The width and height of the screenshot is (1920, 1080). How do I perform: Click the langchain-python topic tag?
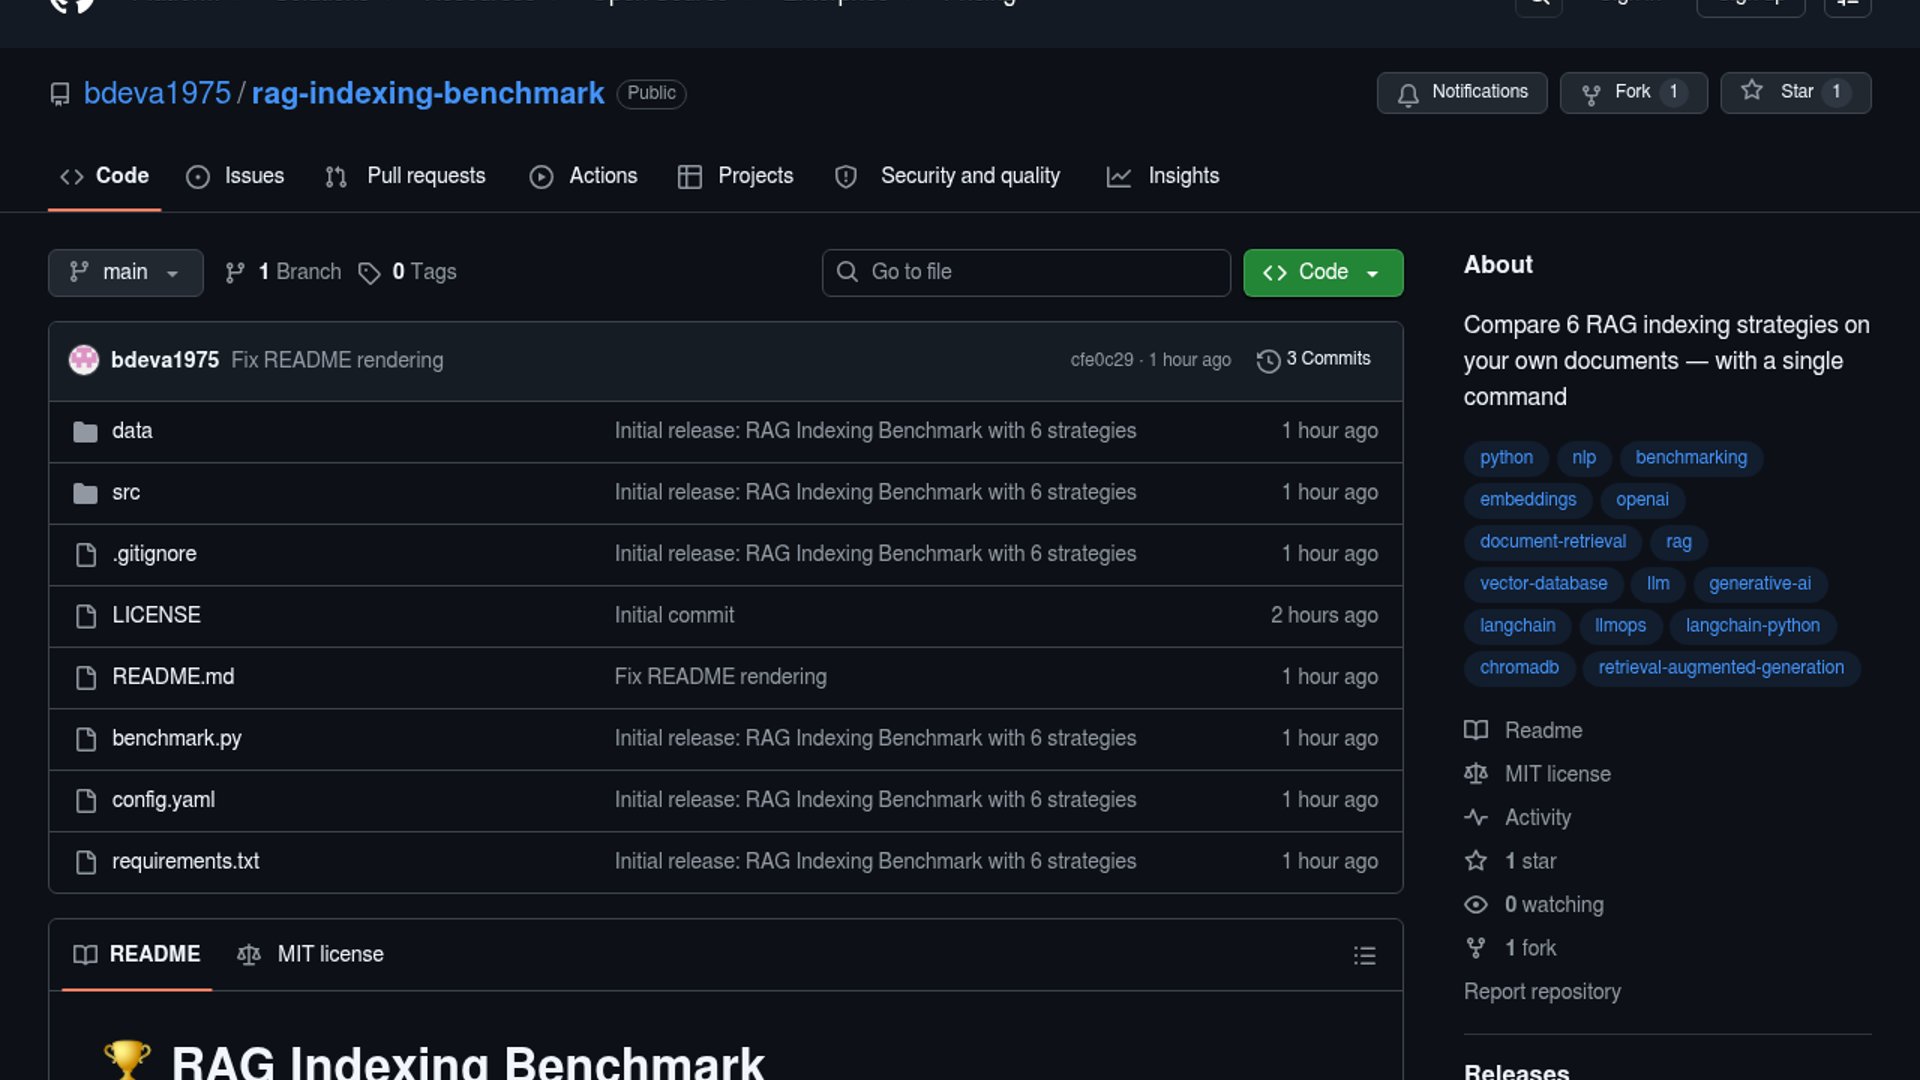coord(1752,626)
